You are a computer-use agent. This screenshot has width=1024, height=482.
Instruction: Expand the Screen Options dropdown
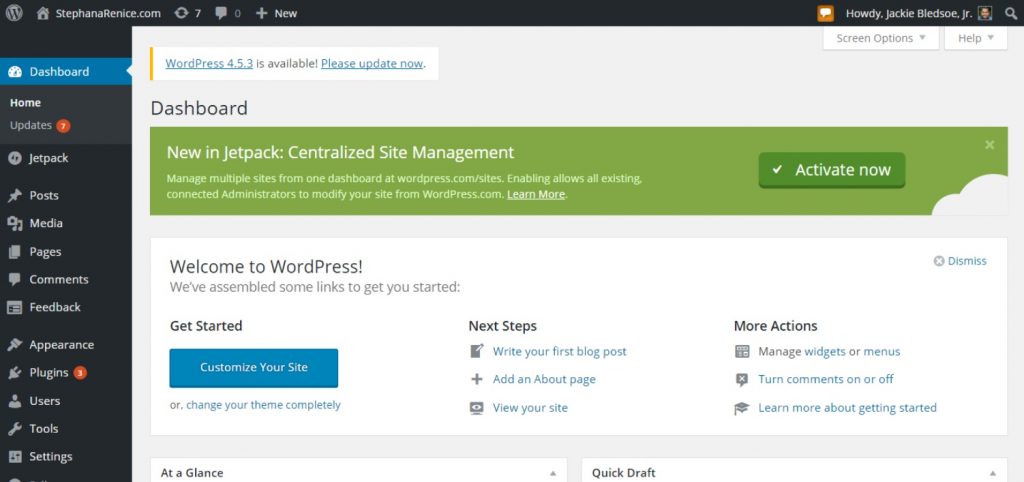(x=880, y=38)
